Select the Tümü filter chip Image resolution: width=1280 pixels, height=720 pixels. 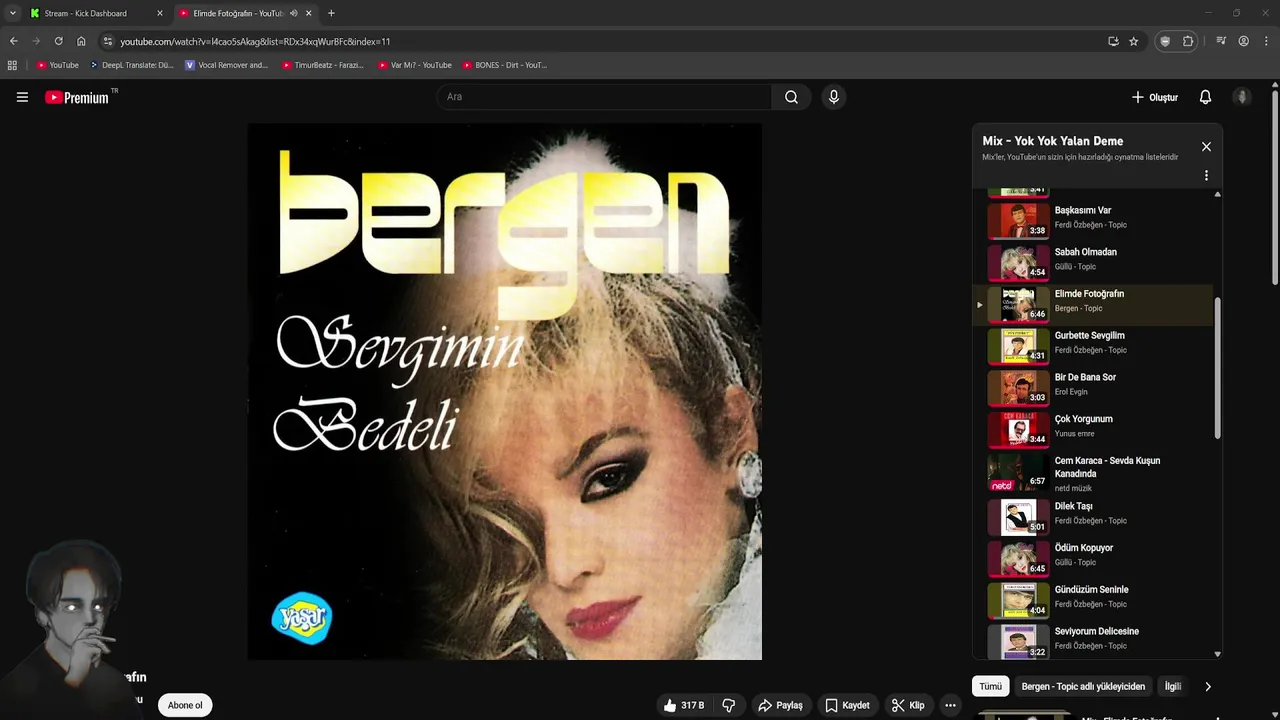[990, 686]
